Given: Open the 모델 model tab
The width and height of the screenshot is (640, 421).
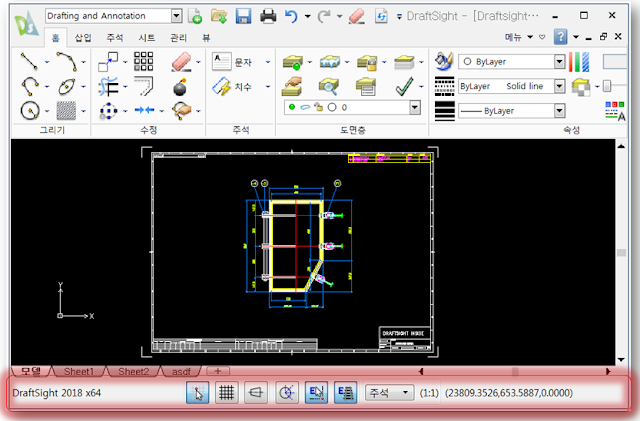Looking at the screenshot, I should 31,372.
